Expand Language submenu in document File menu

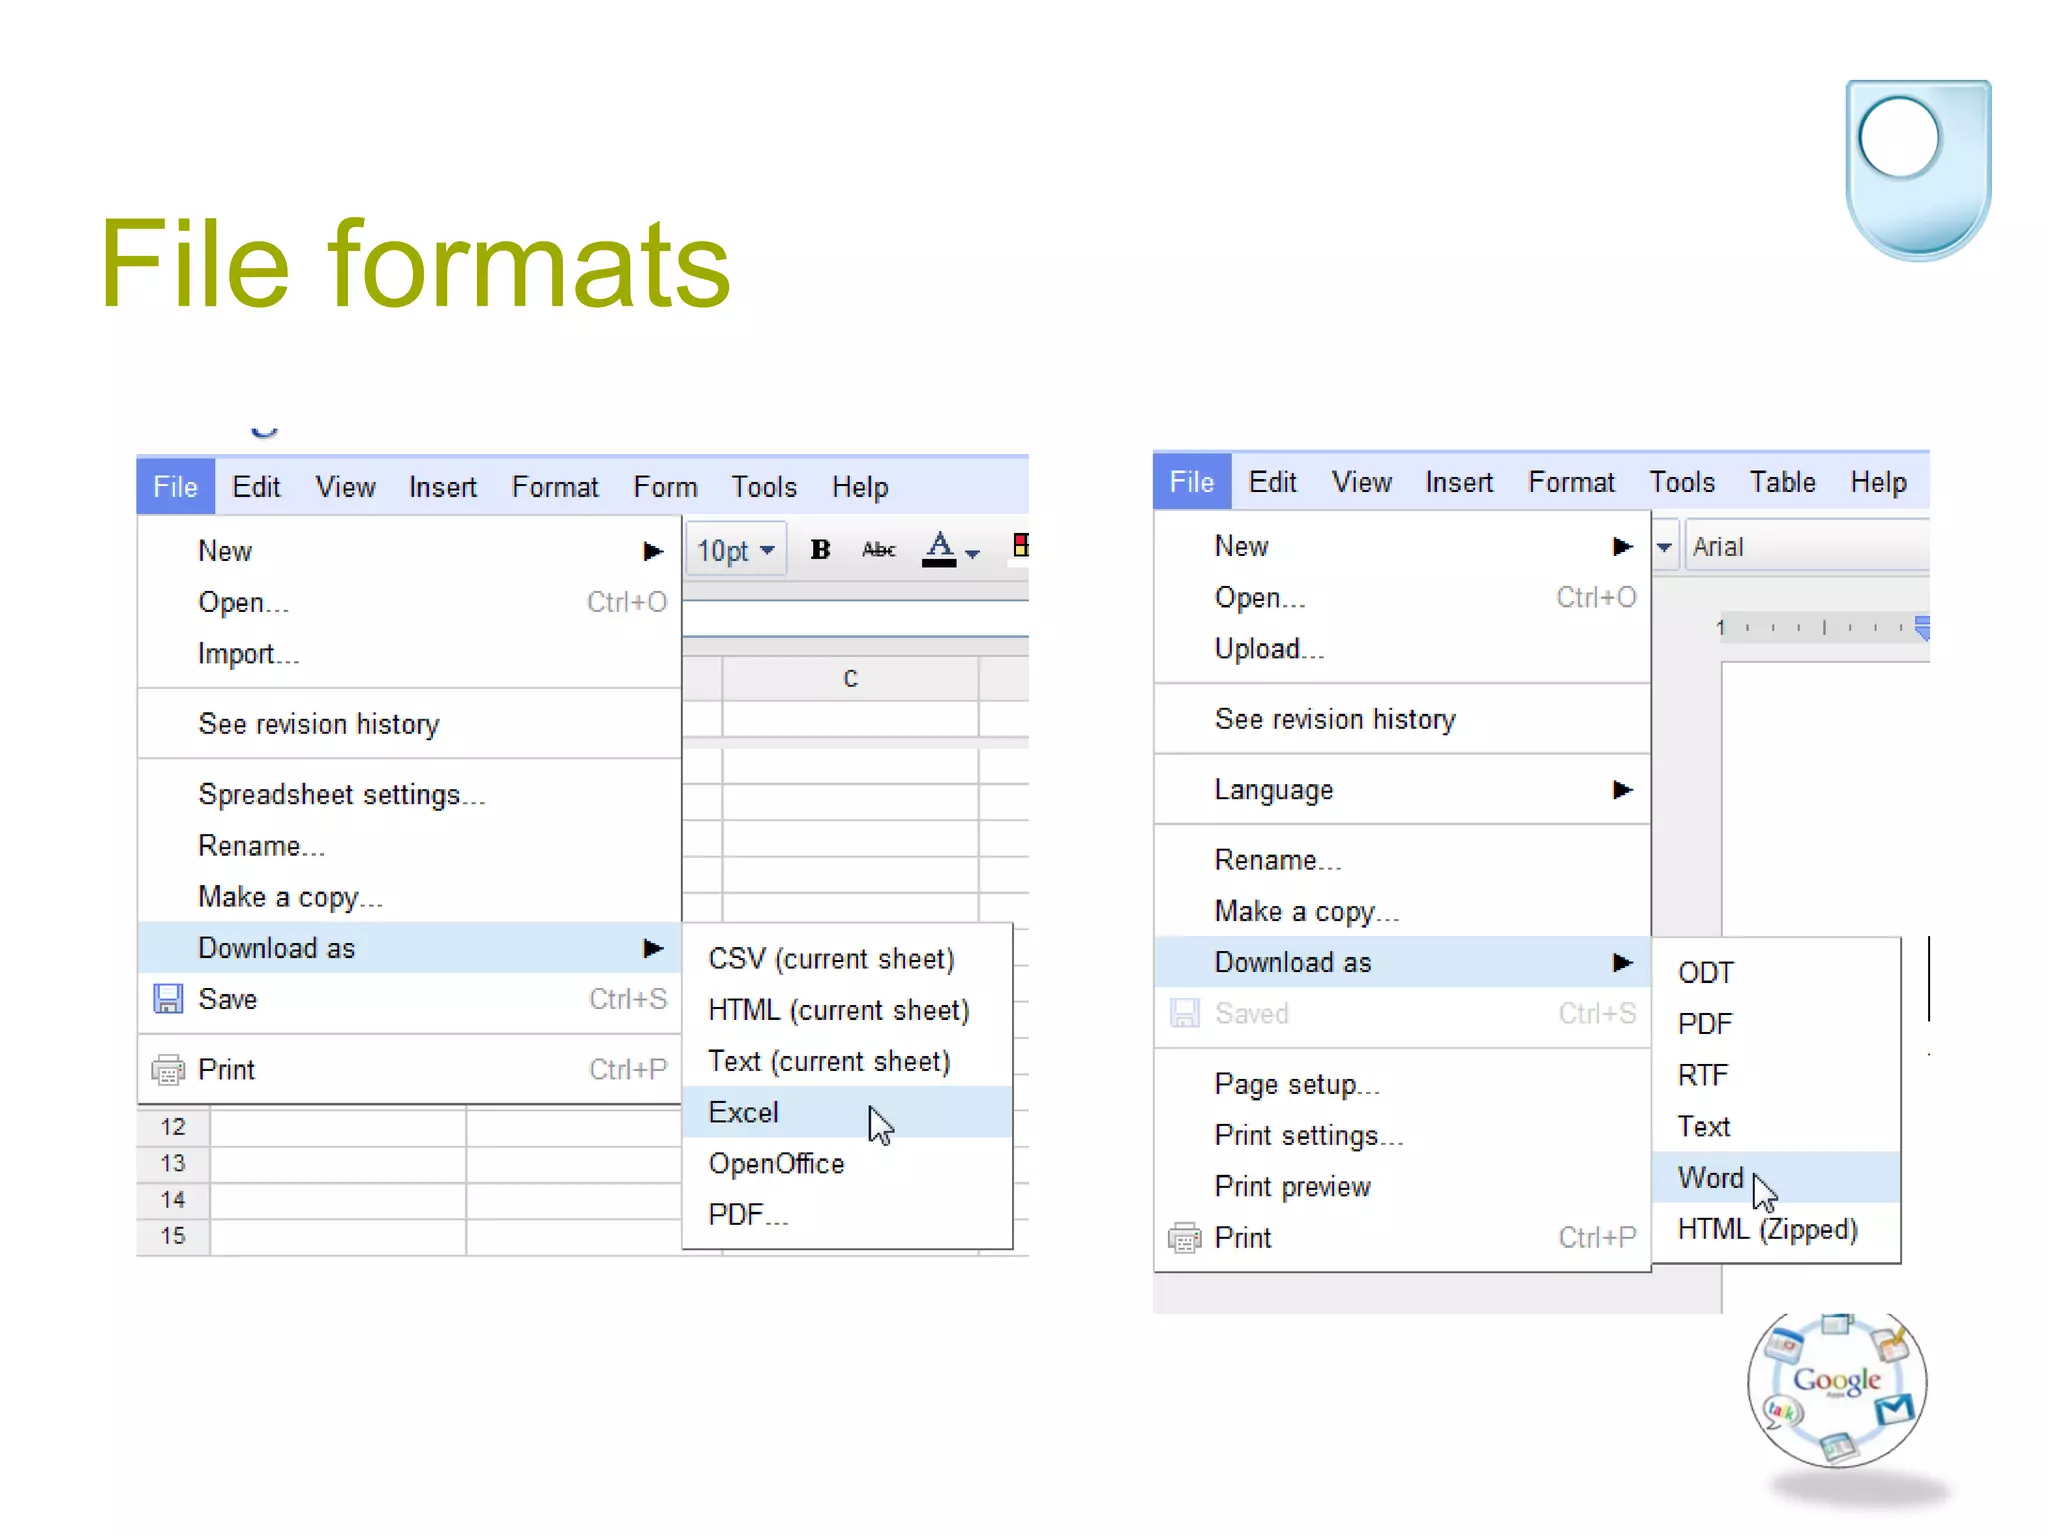point(1622,790)
